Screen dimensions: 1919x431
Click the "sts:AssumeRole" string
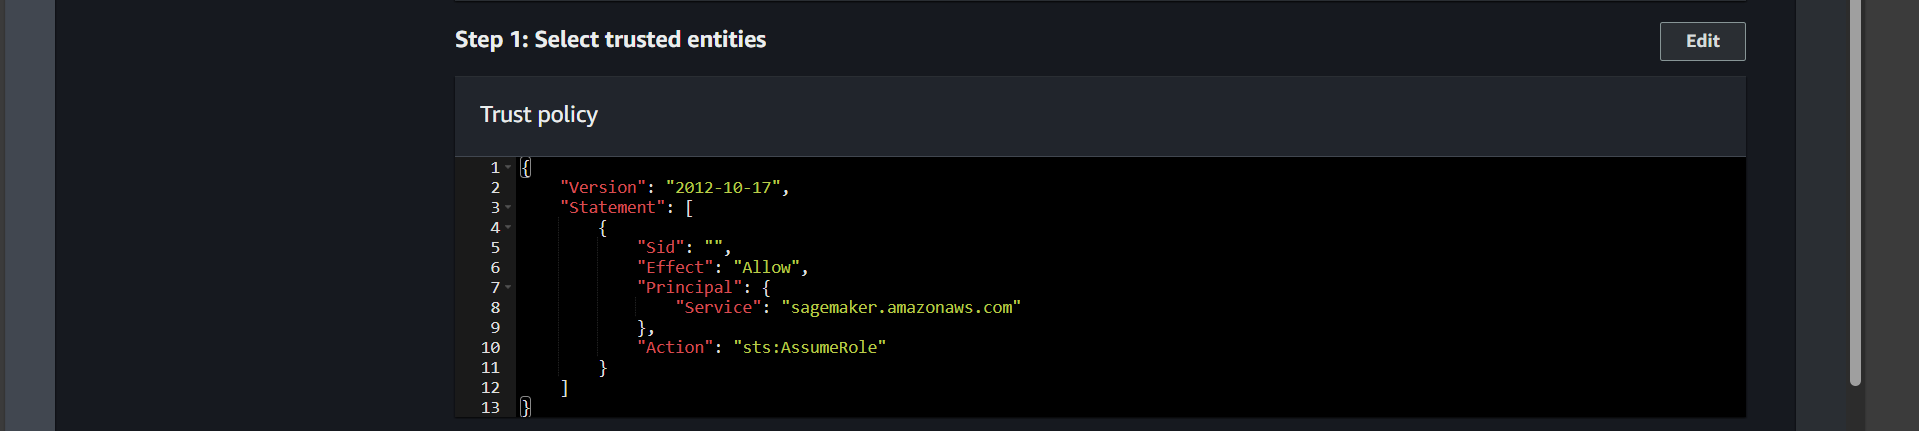pos(809,348)
